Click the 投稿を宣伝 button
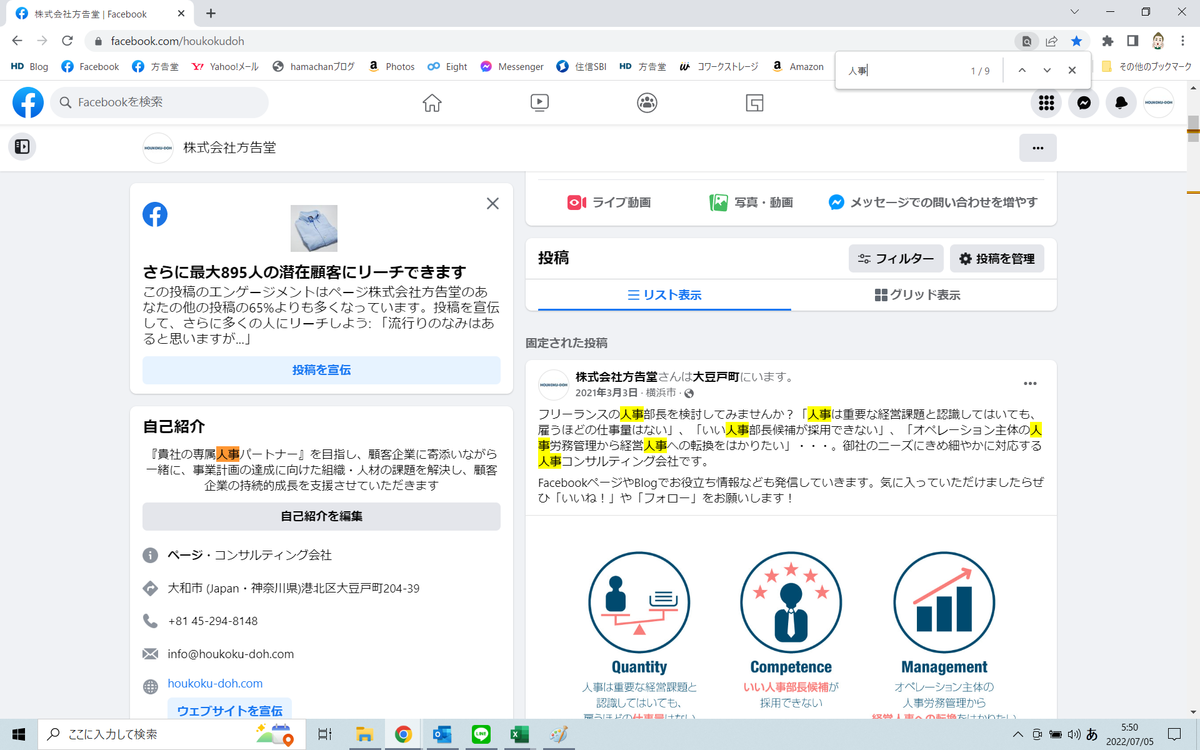1200x750 pixels. pos(321,370)
